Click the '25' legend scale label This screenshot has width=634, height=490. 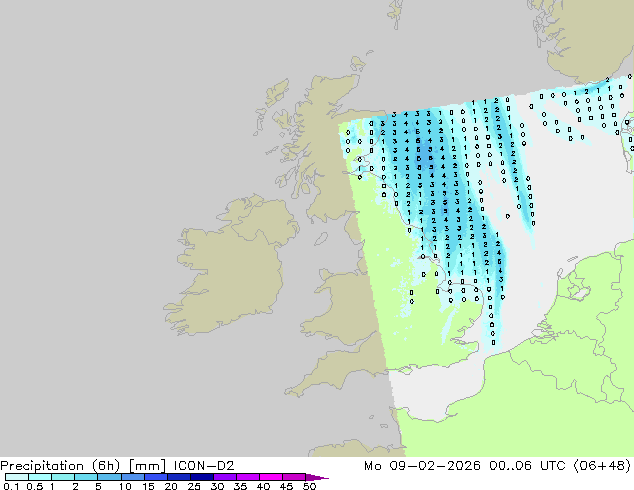(x=194, y=486)
